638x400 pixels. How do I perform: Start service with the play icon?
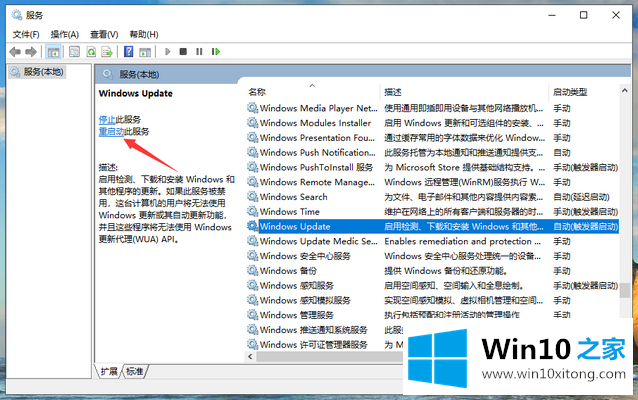[x=167, y=52]
